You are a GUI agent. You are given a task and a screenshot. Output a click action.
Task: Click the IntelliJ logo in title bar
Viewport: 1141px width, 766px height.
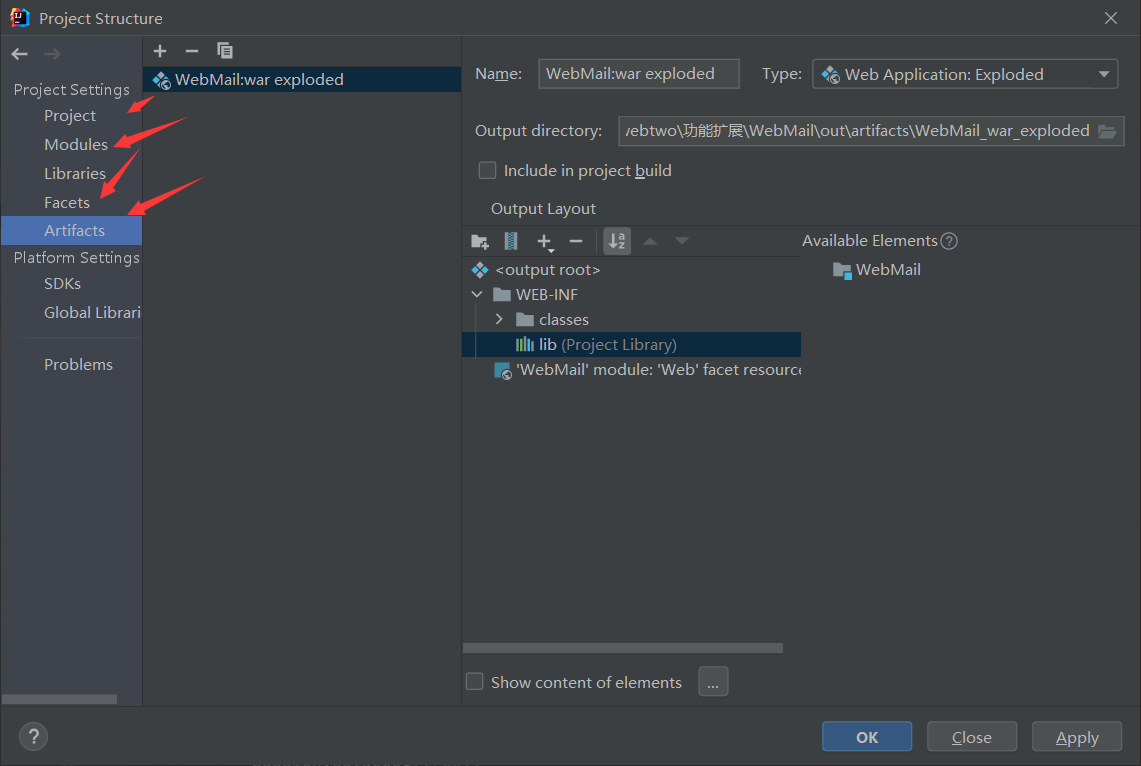tap(20, 17)
